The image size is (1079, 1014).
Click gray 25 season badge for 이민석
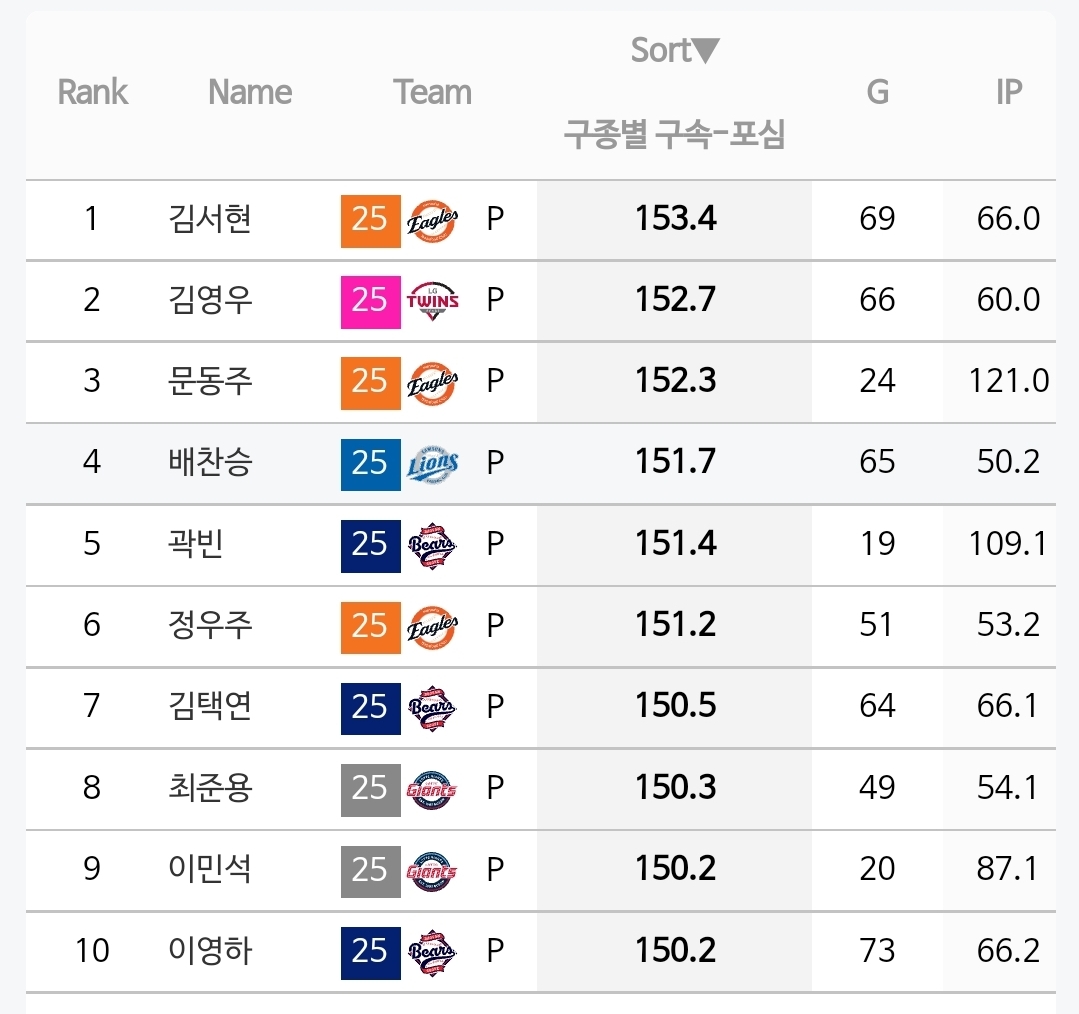coord(370,872)
